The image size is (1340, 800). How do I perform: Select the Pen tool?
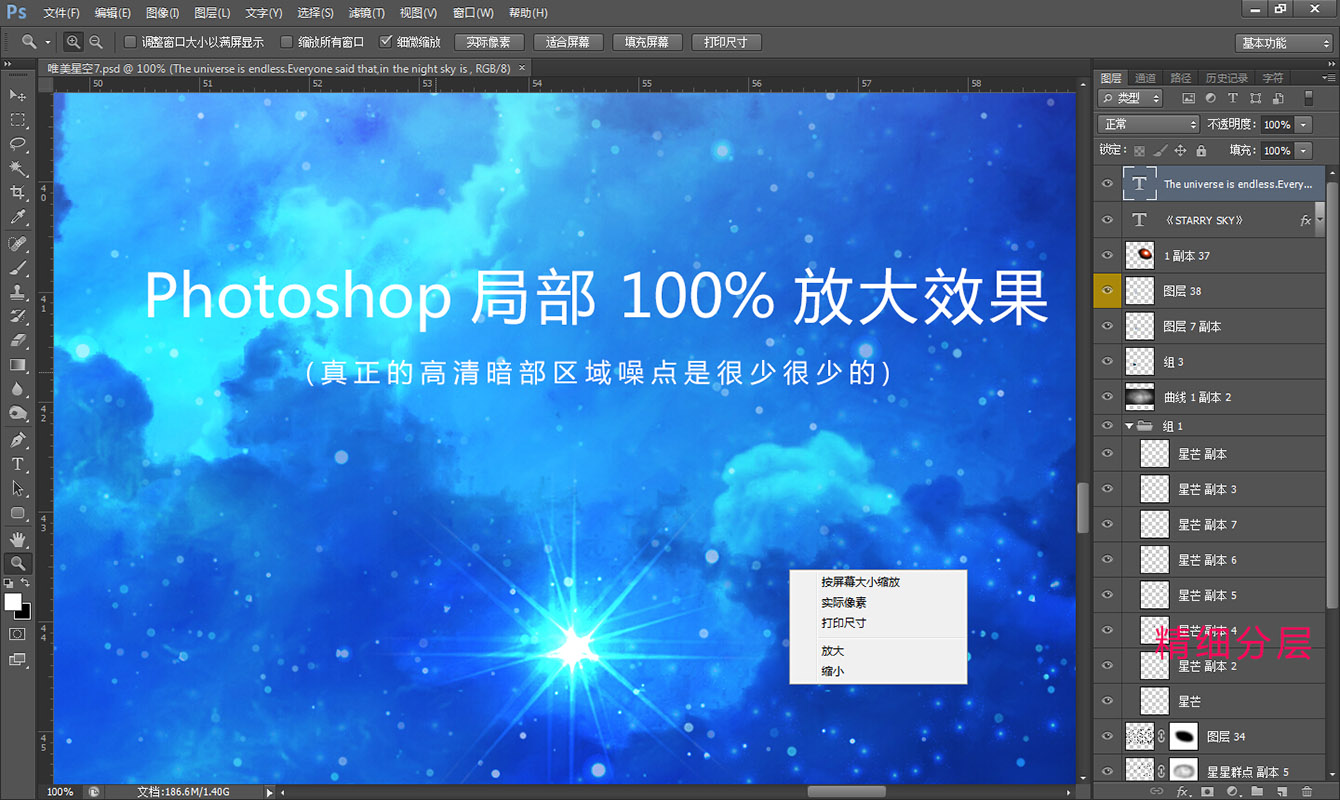point(18,440)
